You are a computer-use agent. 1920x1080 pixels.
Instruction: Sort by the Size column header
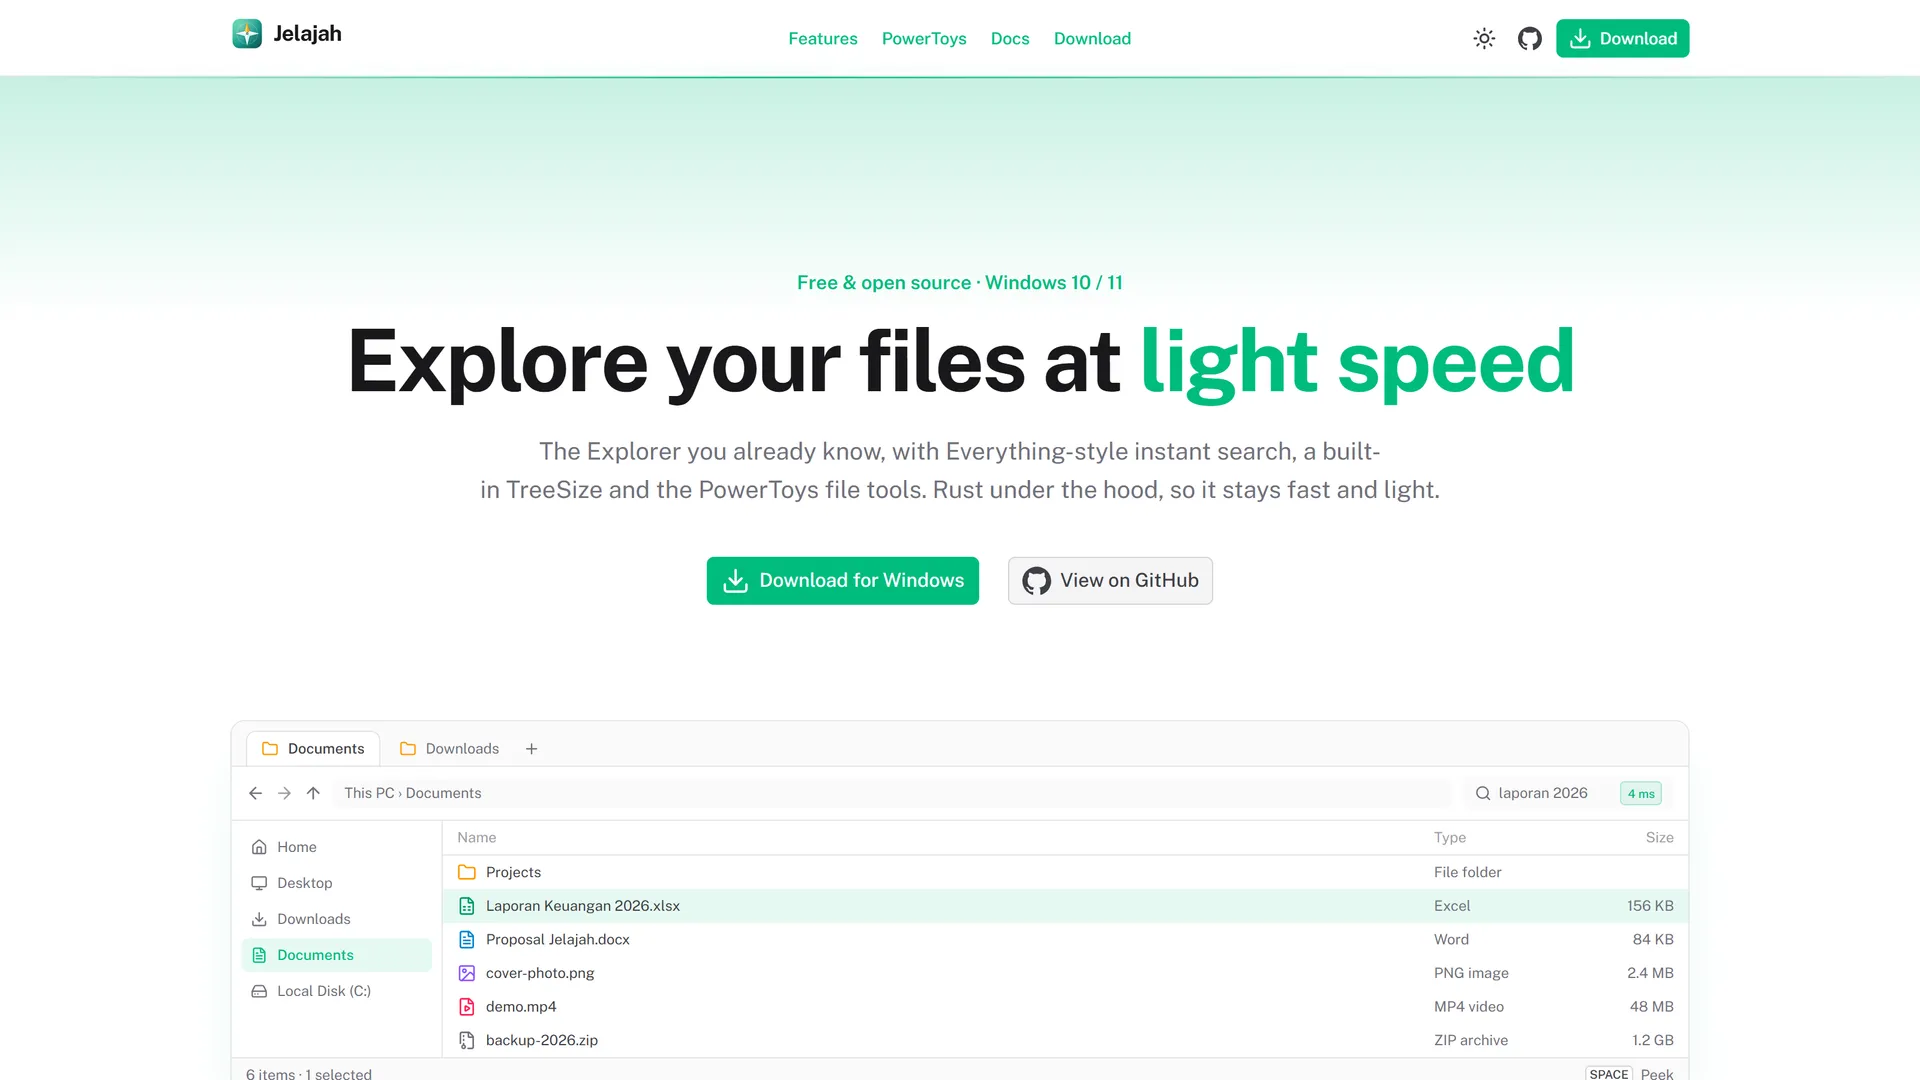[x=1659, y=838]
